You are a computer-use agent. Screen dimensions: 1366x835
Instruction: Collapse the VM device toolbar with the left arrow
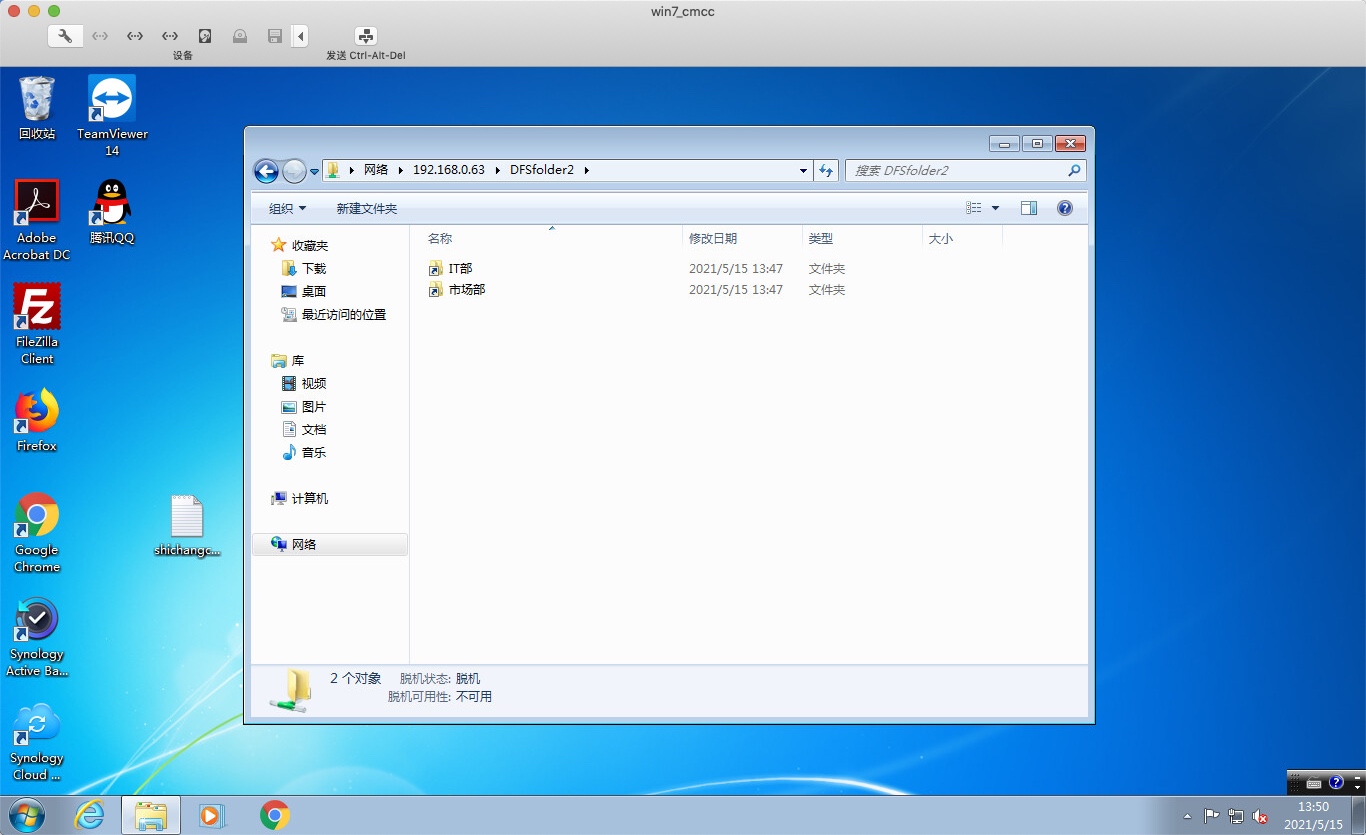[x=301, y=36]
